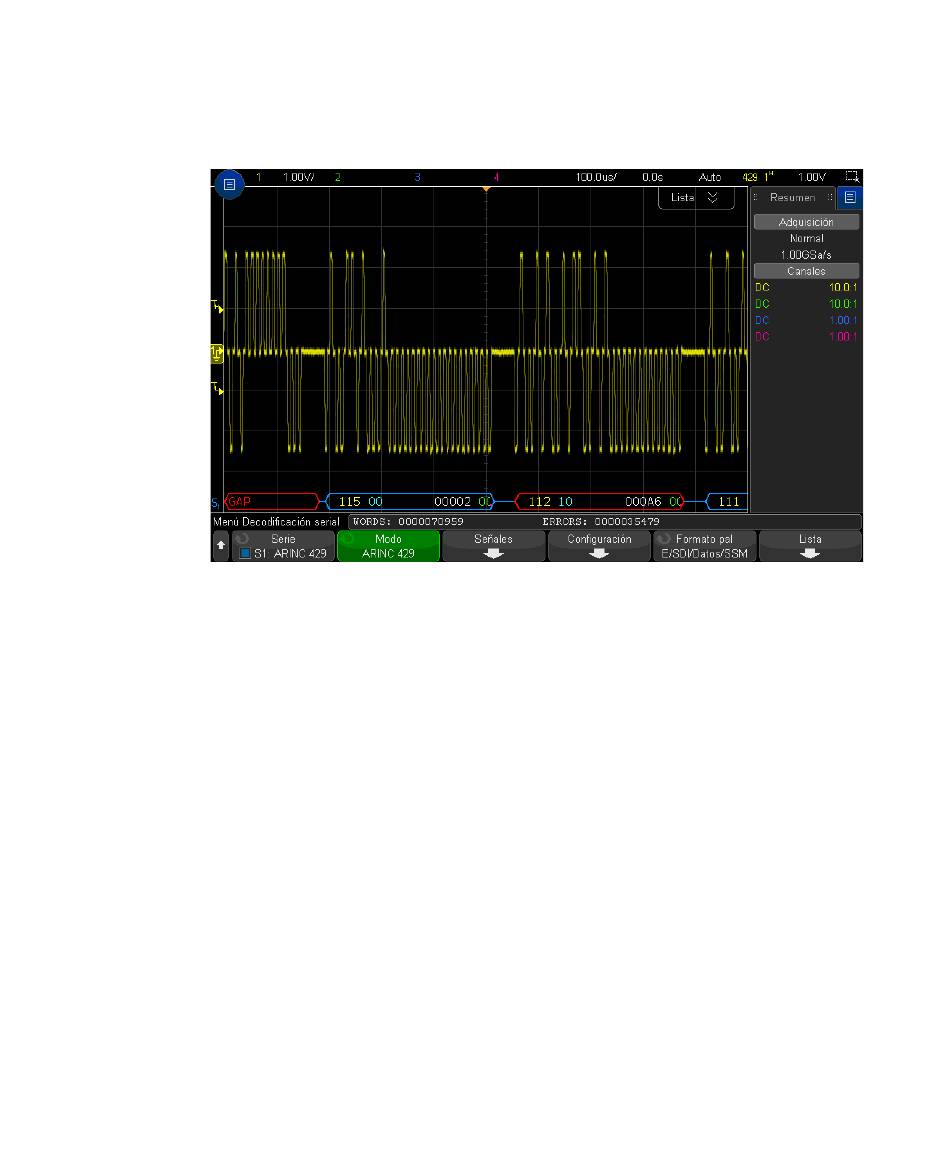The height and width of the screenshot is (1165, 950).
Task: Select channel 1 in the top bar
Action: tap(258, 177)
